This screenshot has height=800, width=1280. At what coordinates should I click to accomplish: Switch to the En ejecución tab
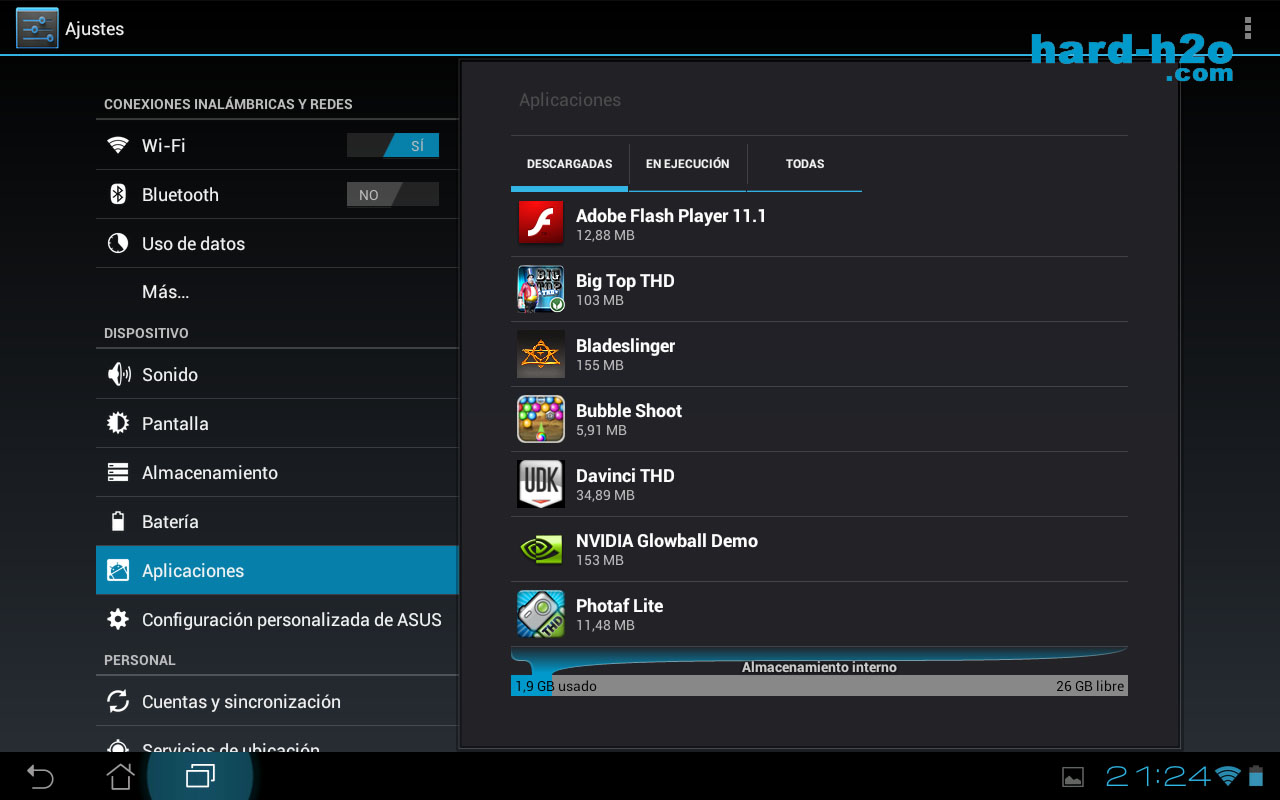[x=688, y=164]
